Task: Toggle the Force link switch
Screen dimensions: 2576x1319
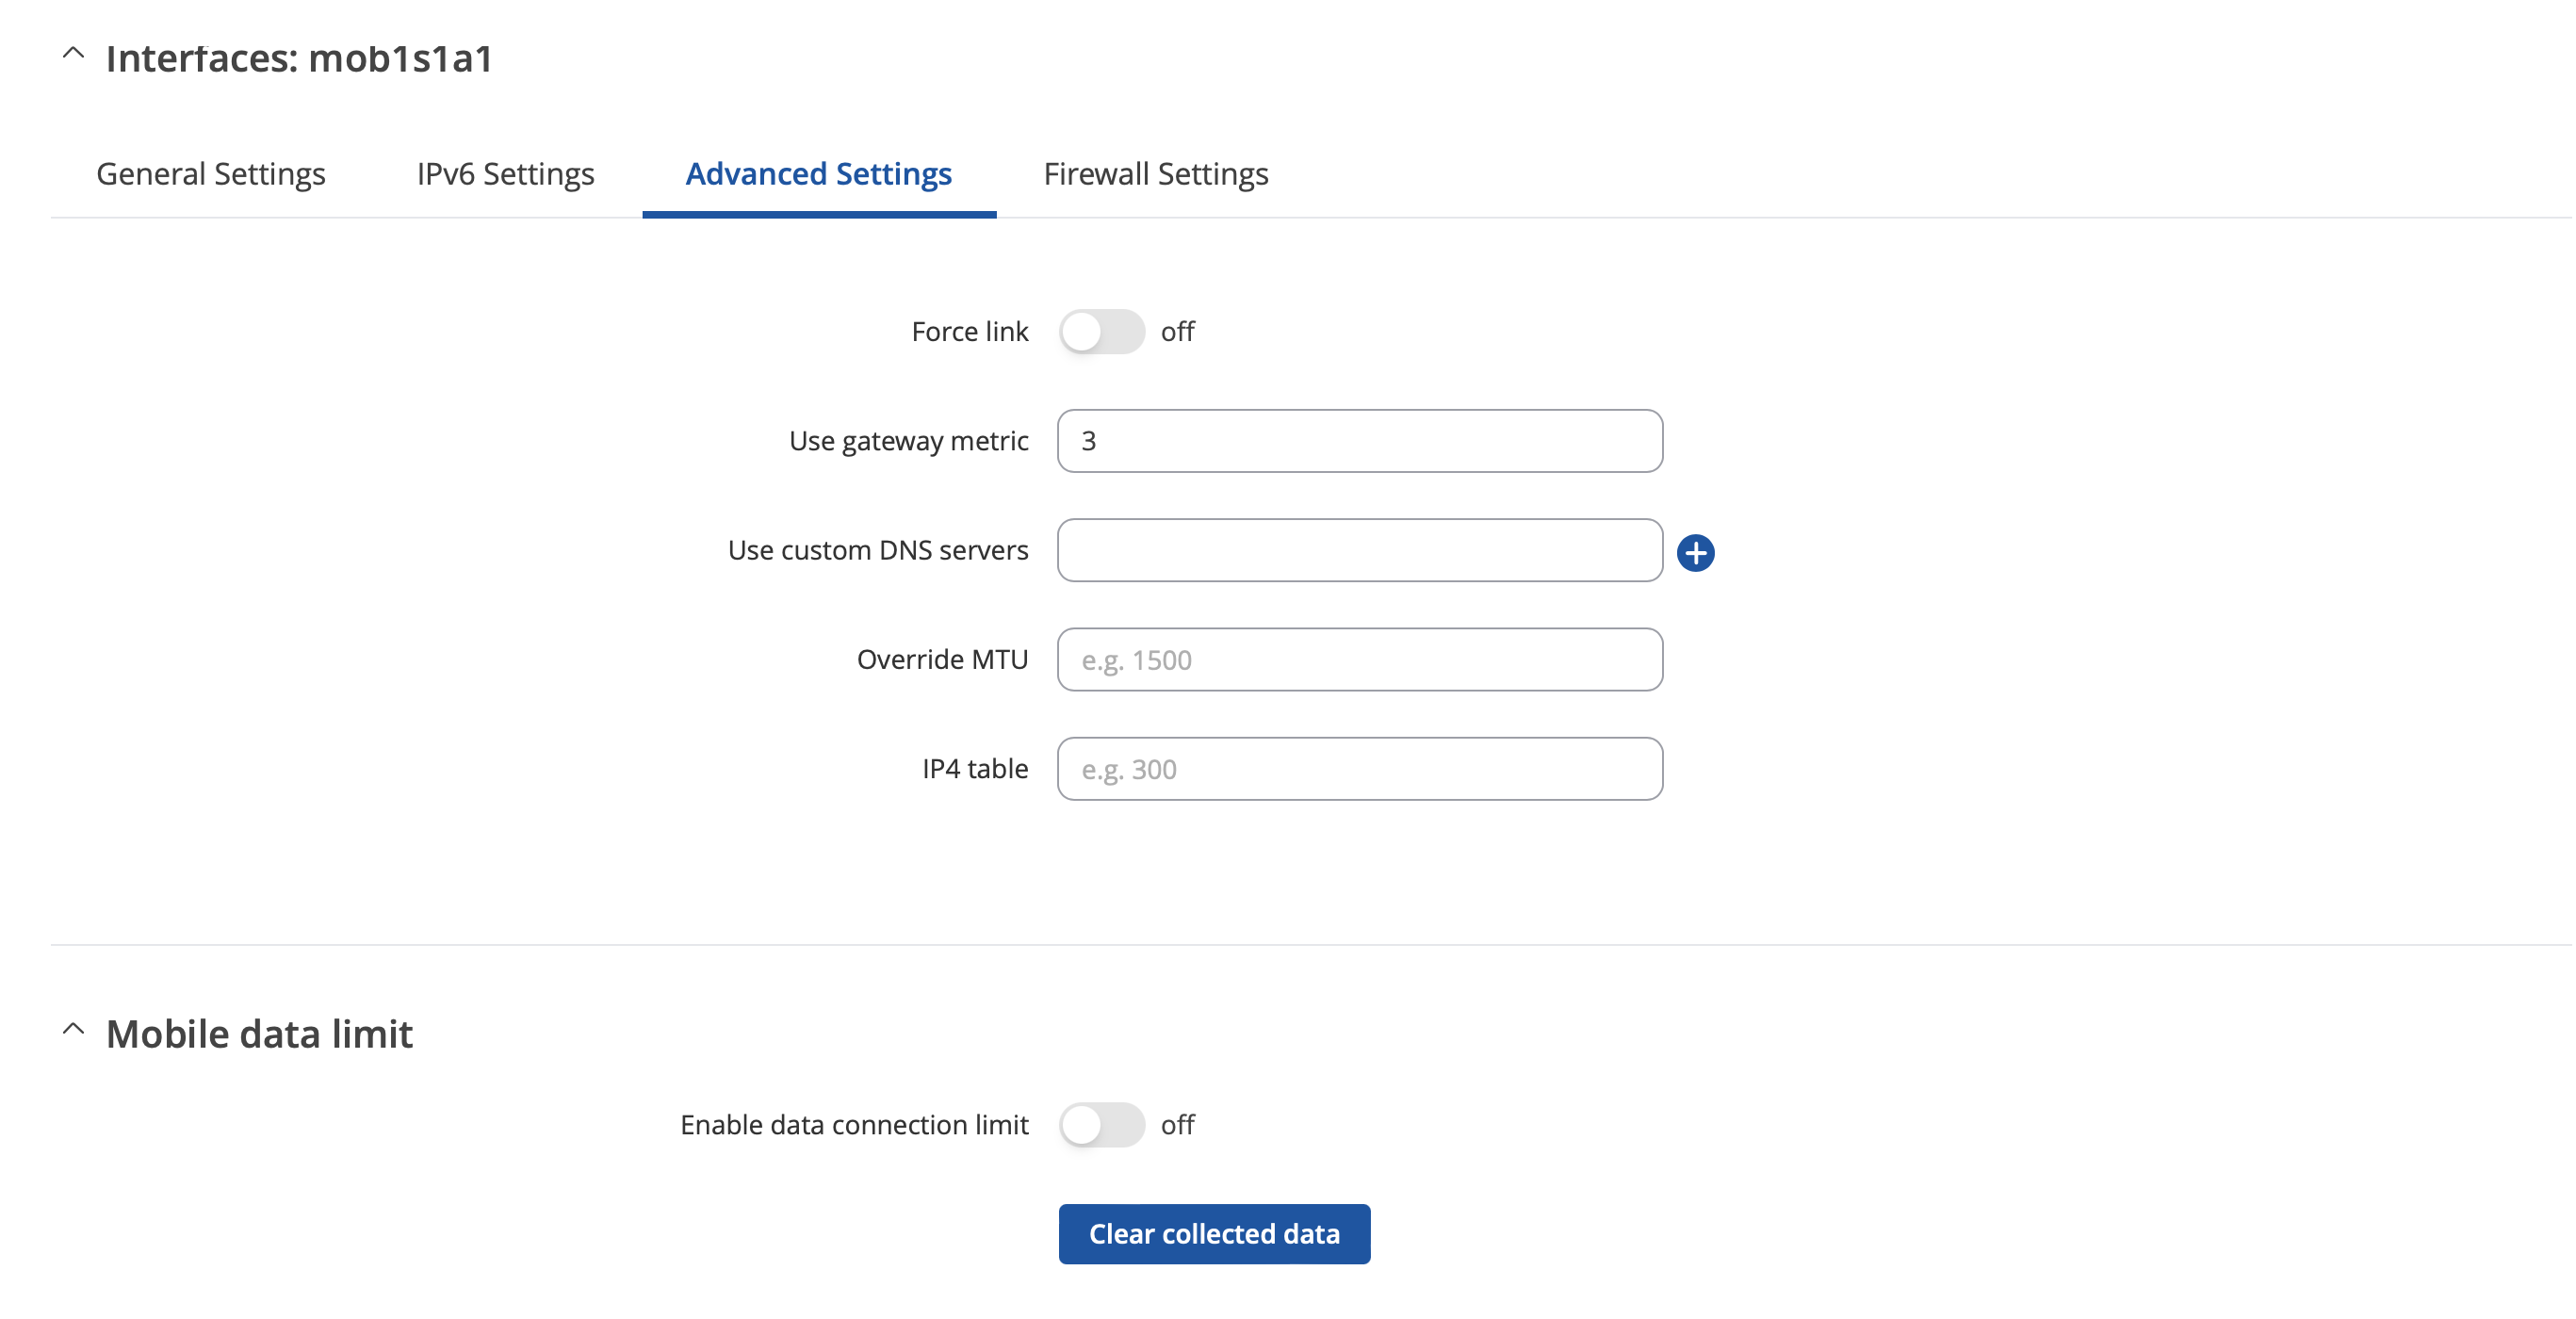Action: tap(1101, 331)
